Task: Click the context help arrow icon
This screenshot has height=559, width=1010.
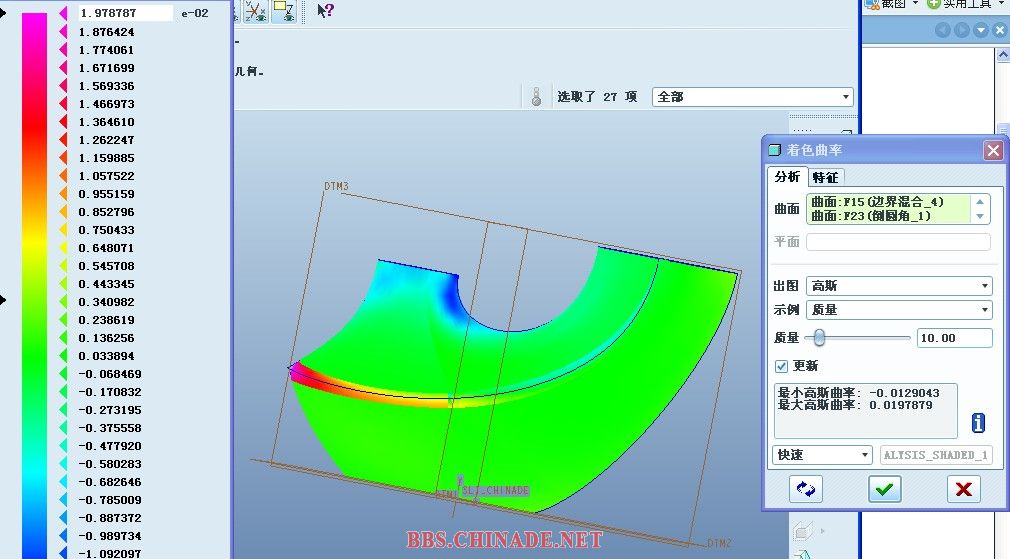Action: (x=325, y=11)
